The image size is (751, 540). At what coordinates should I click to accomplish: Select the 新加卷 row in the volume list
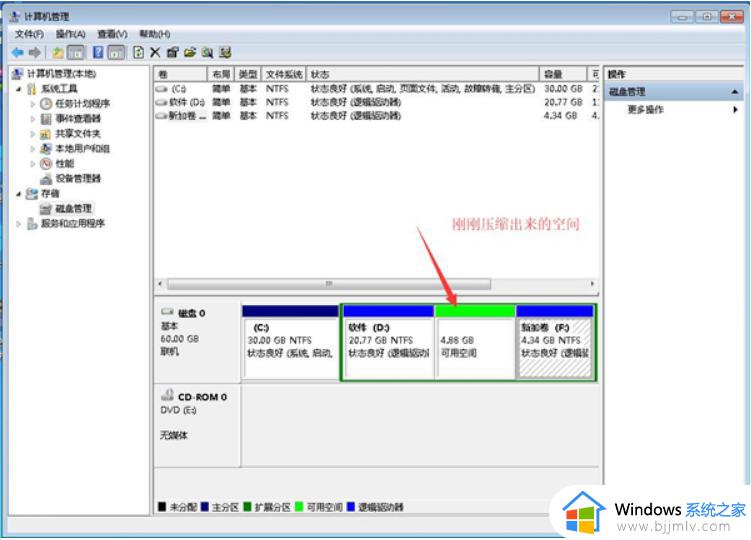tap(377, 115)
